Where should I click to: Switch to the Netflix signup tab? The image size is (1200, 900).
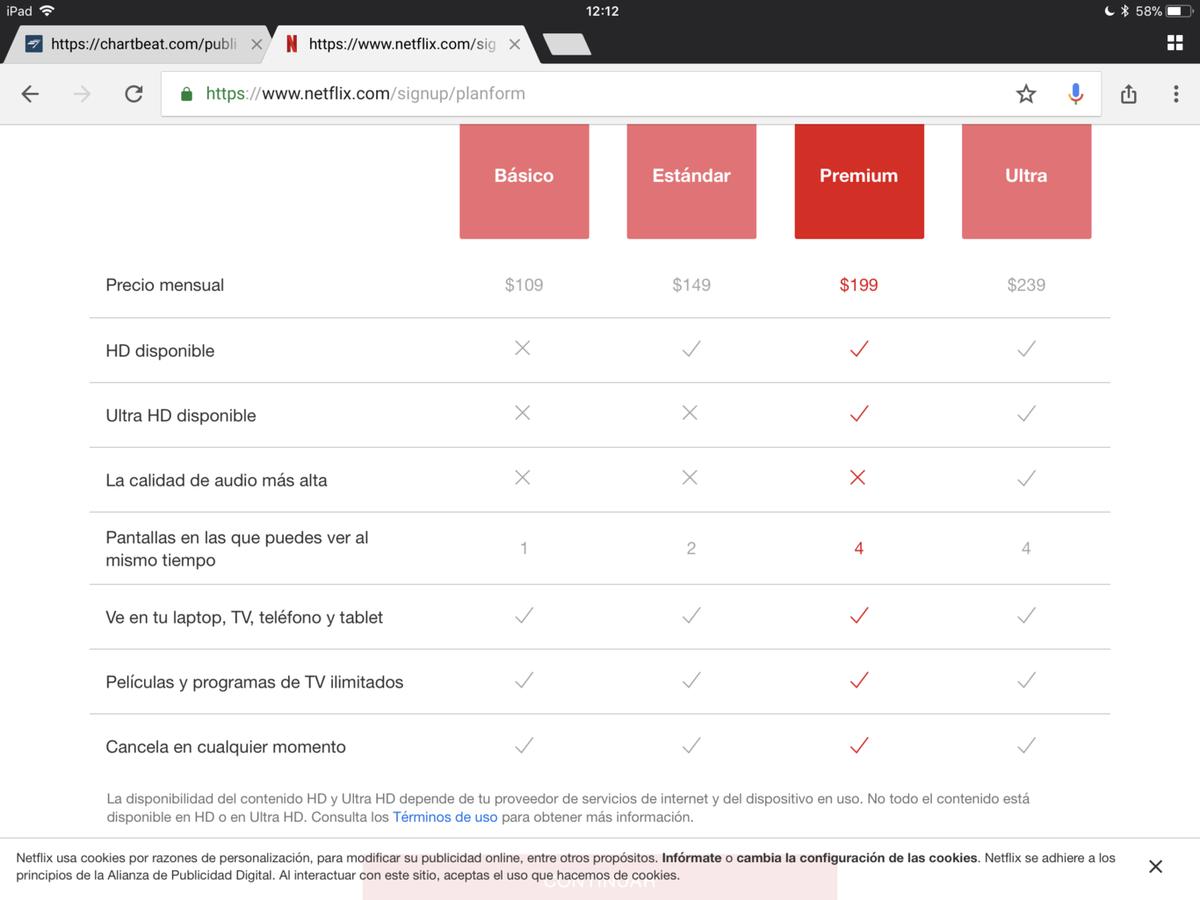coord(400,44)
